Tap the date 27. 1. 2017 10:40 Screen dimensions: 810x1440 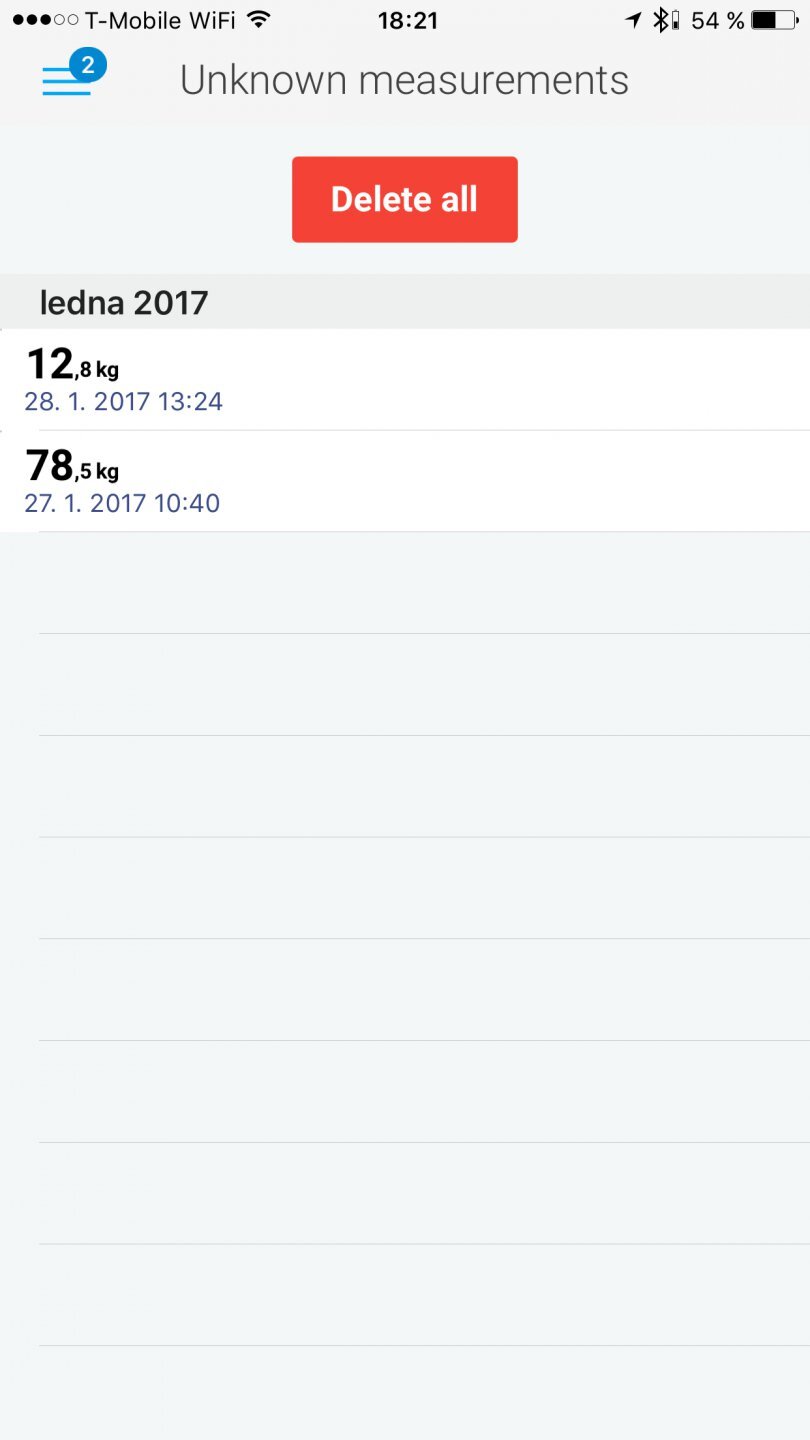pos(122,503)
